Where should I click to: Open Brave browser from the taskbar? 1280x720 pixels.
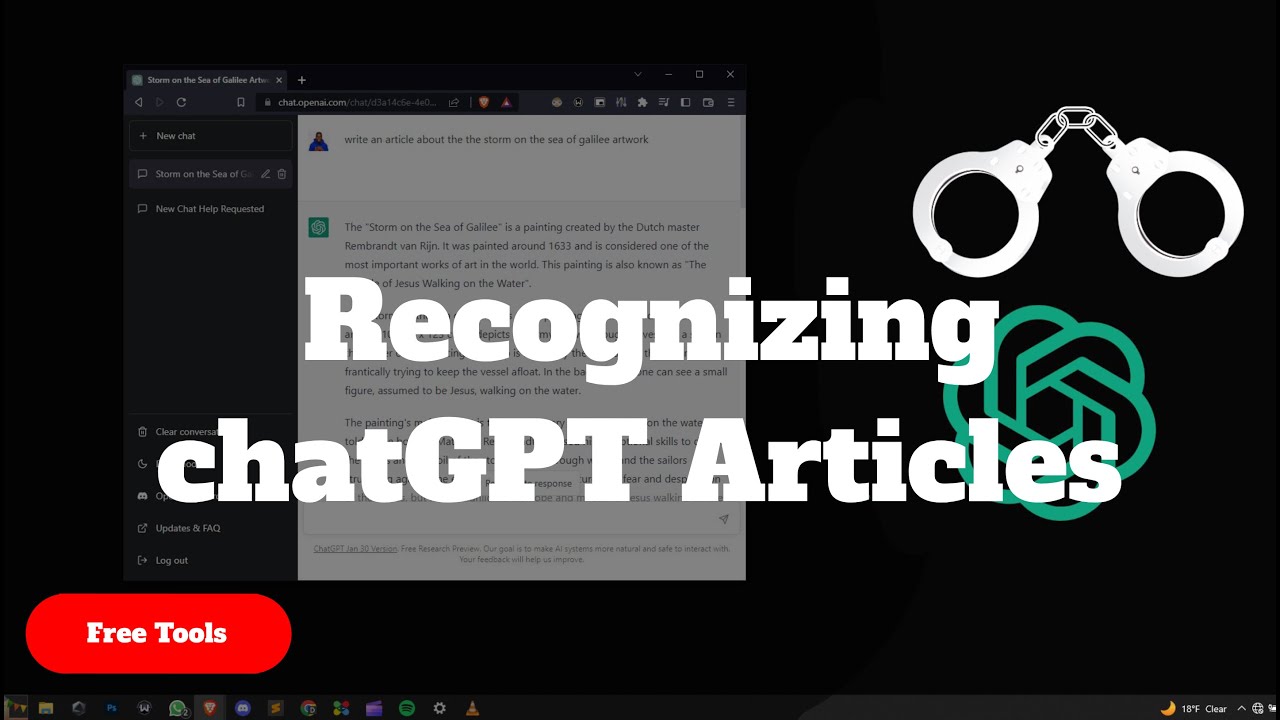(210, 708)
